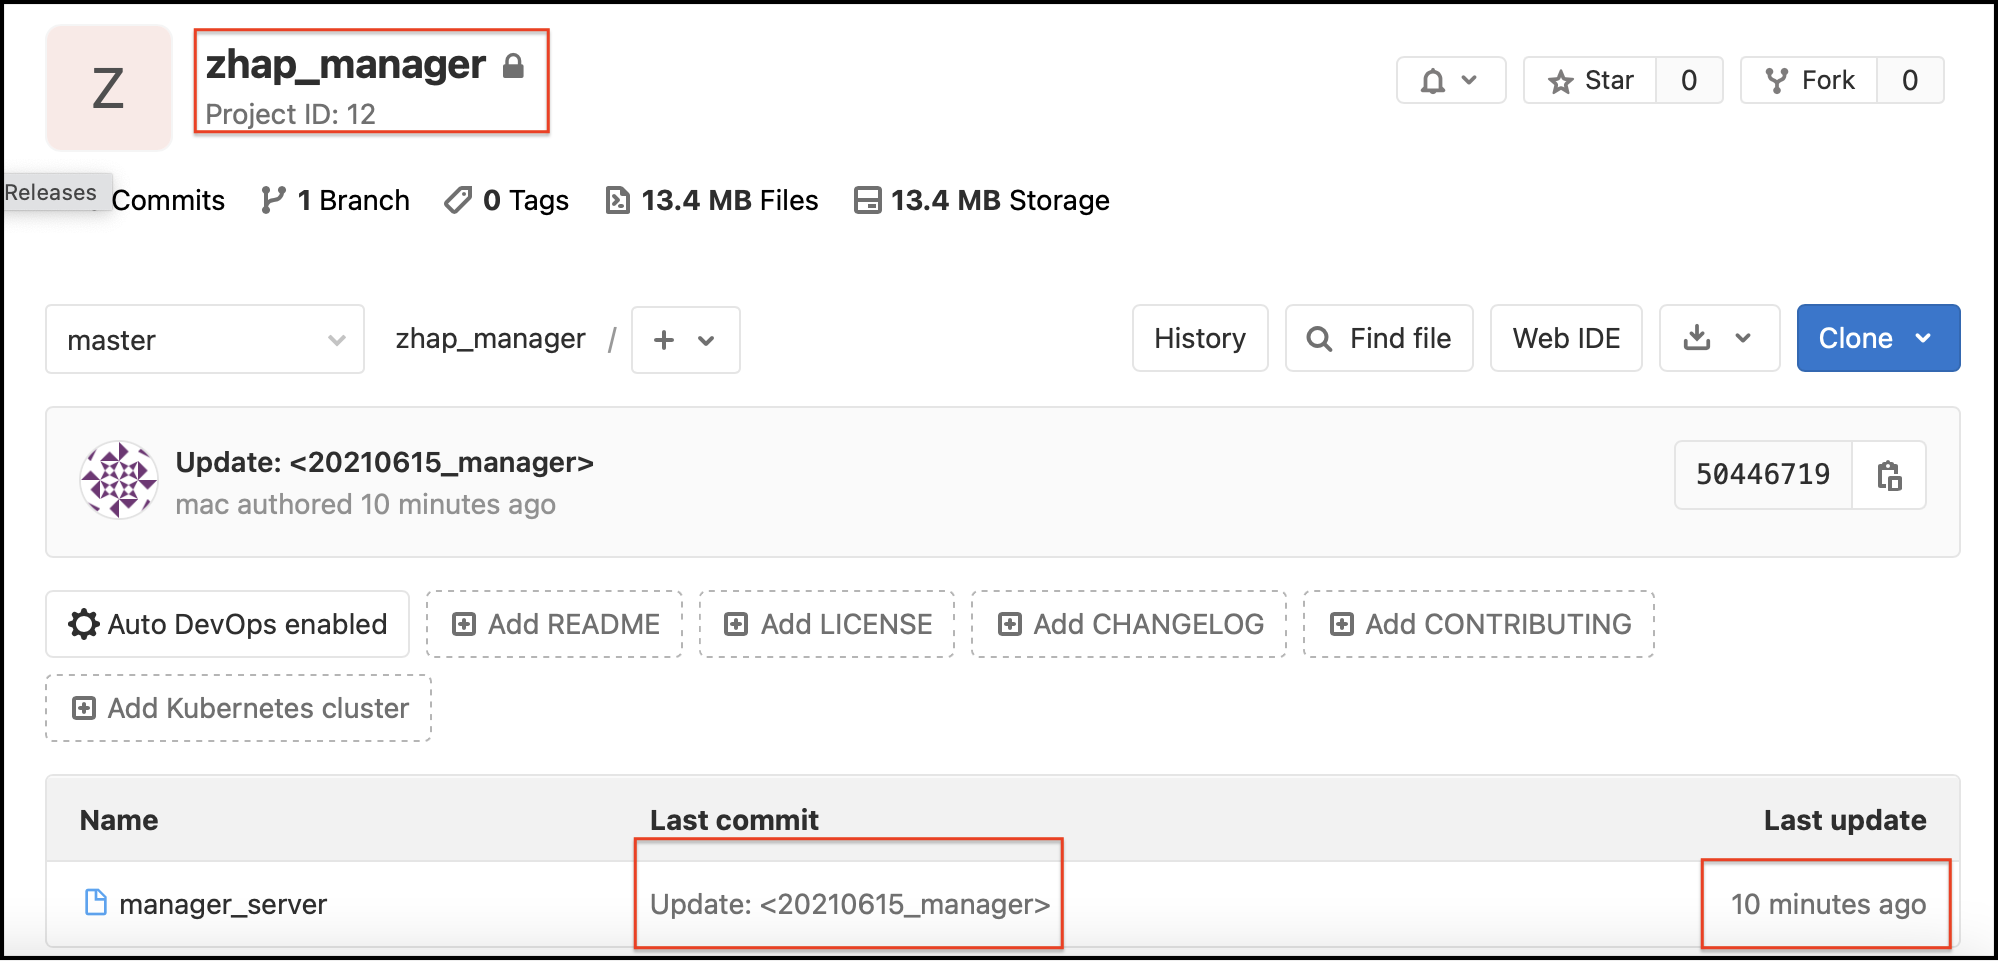Open the Clone dropdown

(1877, 338)
